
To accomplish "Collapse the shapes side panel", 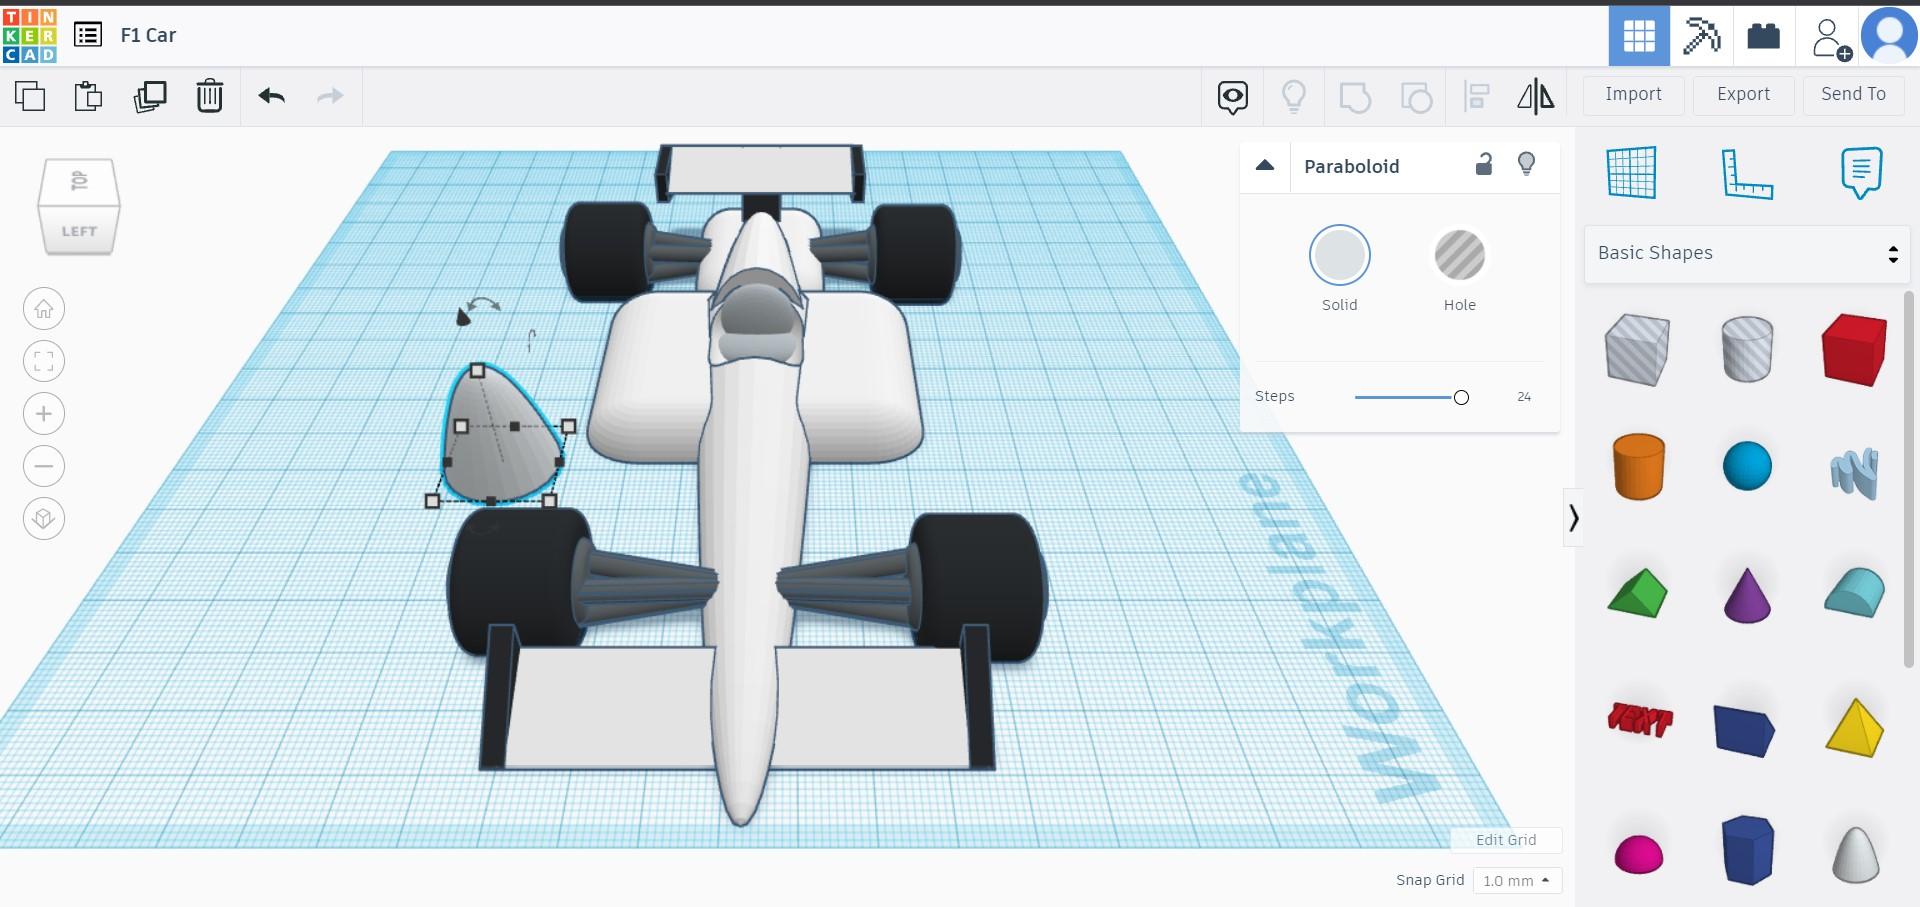I will coord(1573,518).
